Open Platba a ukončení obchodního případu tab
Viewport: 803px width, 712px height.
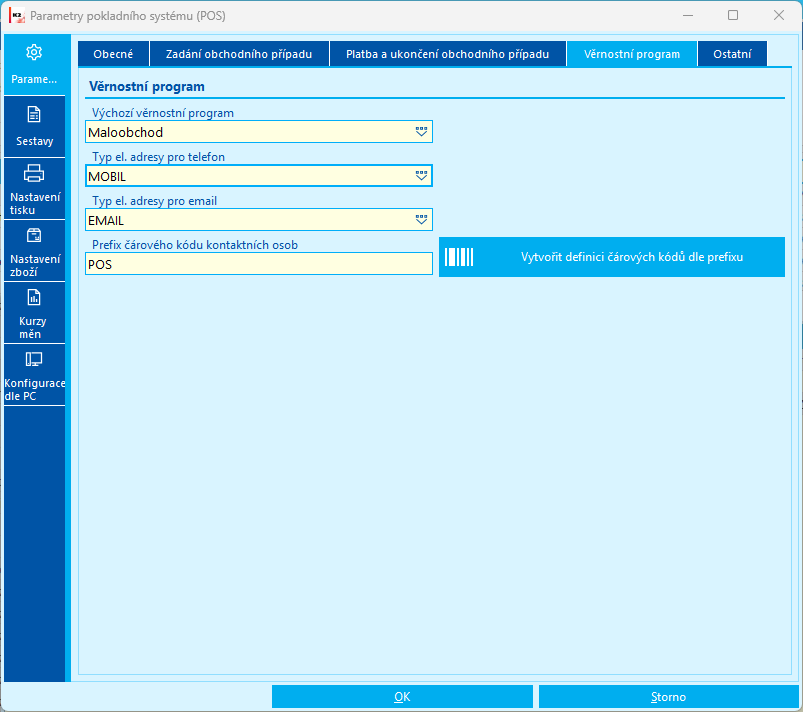click(448, 54)
